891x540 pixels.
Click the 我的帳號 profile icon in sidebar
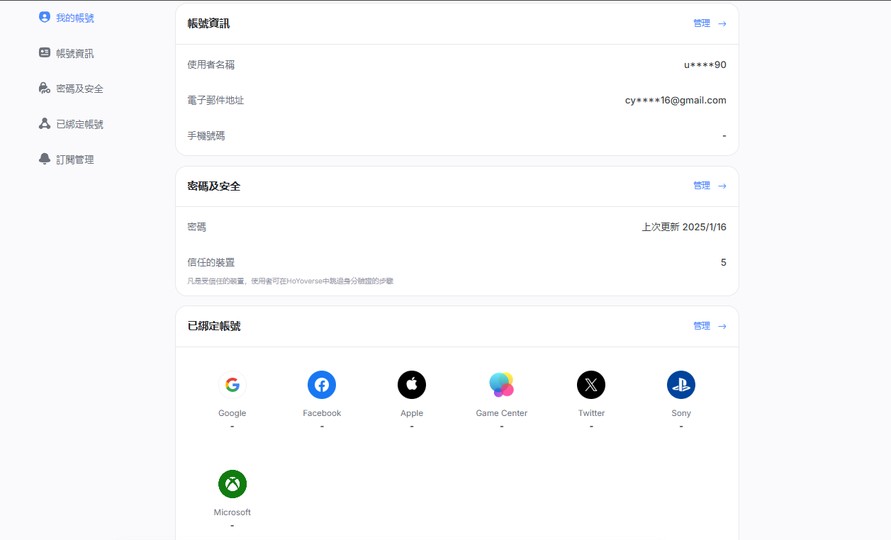click(x=44, y=17)
